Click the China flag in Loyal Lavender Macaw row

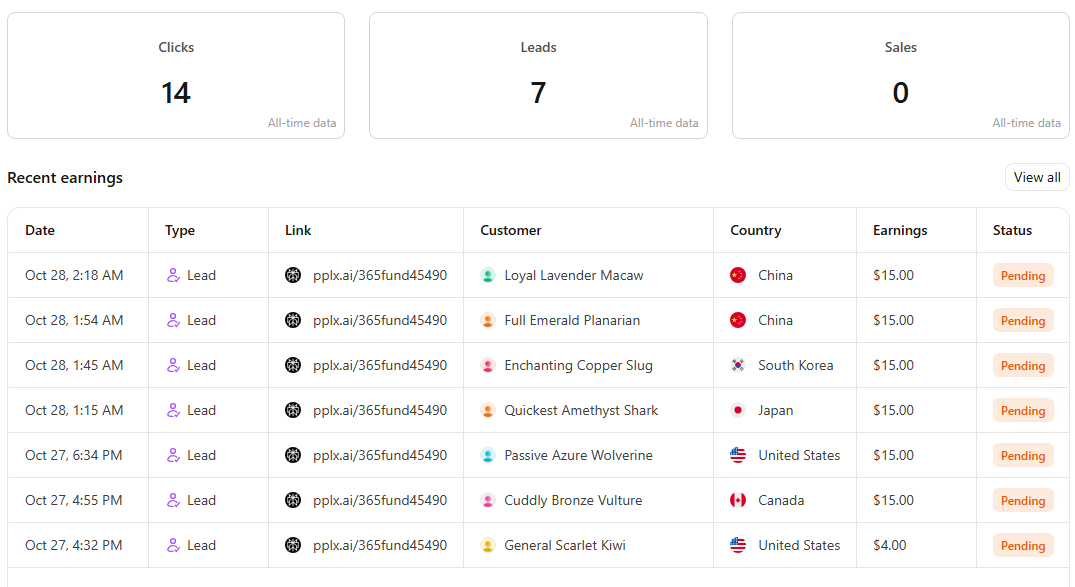click(738, 275)
